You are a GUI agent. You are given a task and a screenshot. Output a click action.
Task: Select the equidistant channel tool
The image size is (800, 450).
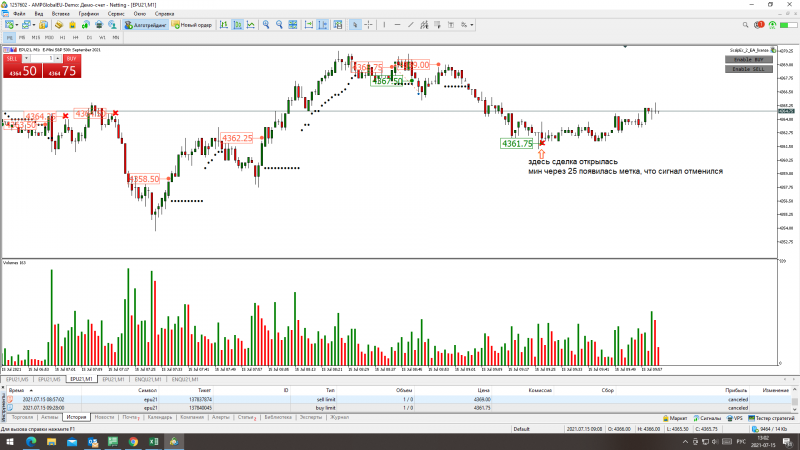424,24
